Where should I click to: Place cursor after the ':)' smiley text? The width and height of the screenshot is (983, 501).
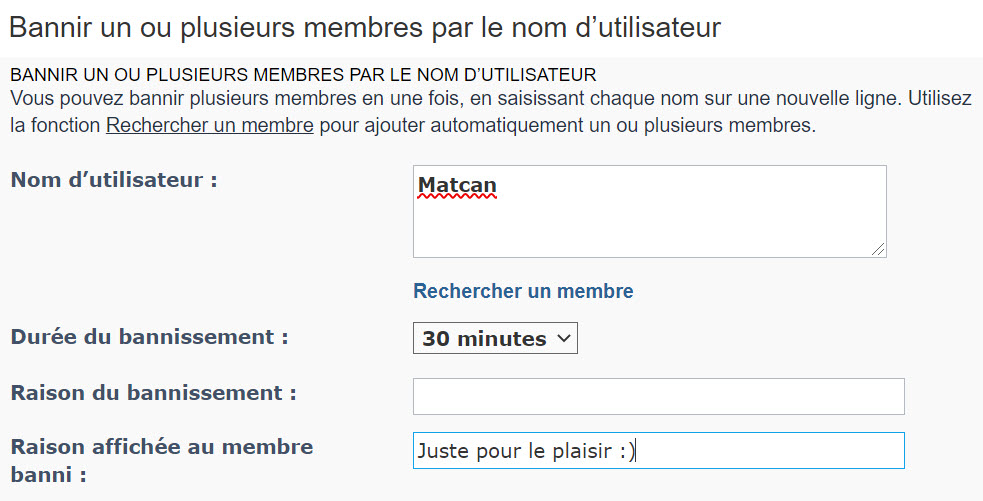point(637,451)
